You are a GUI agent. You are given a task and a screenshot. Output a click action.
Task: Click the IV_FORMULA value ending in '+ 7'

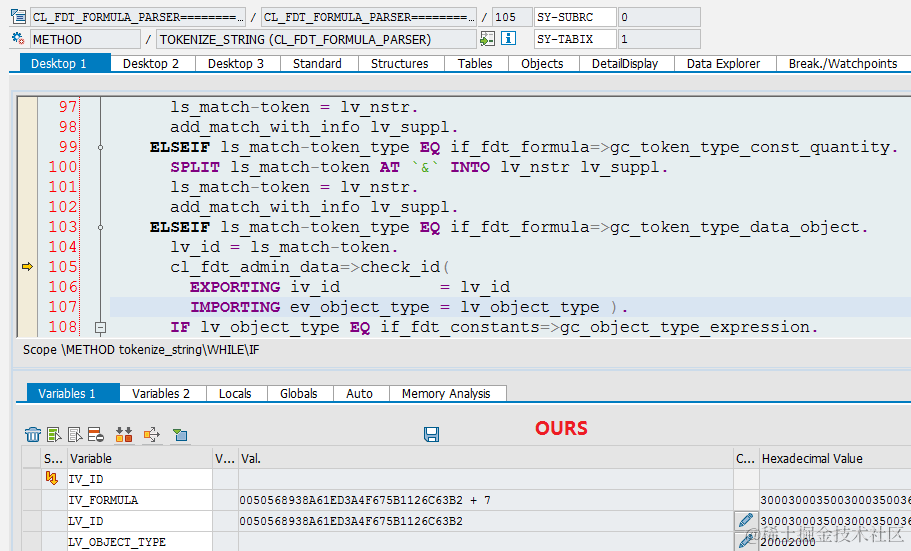pyautogui.click(x=486, y=500)
